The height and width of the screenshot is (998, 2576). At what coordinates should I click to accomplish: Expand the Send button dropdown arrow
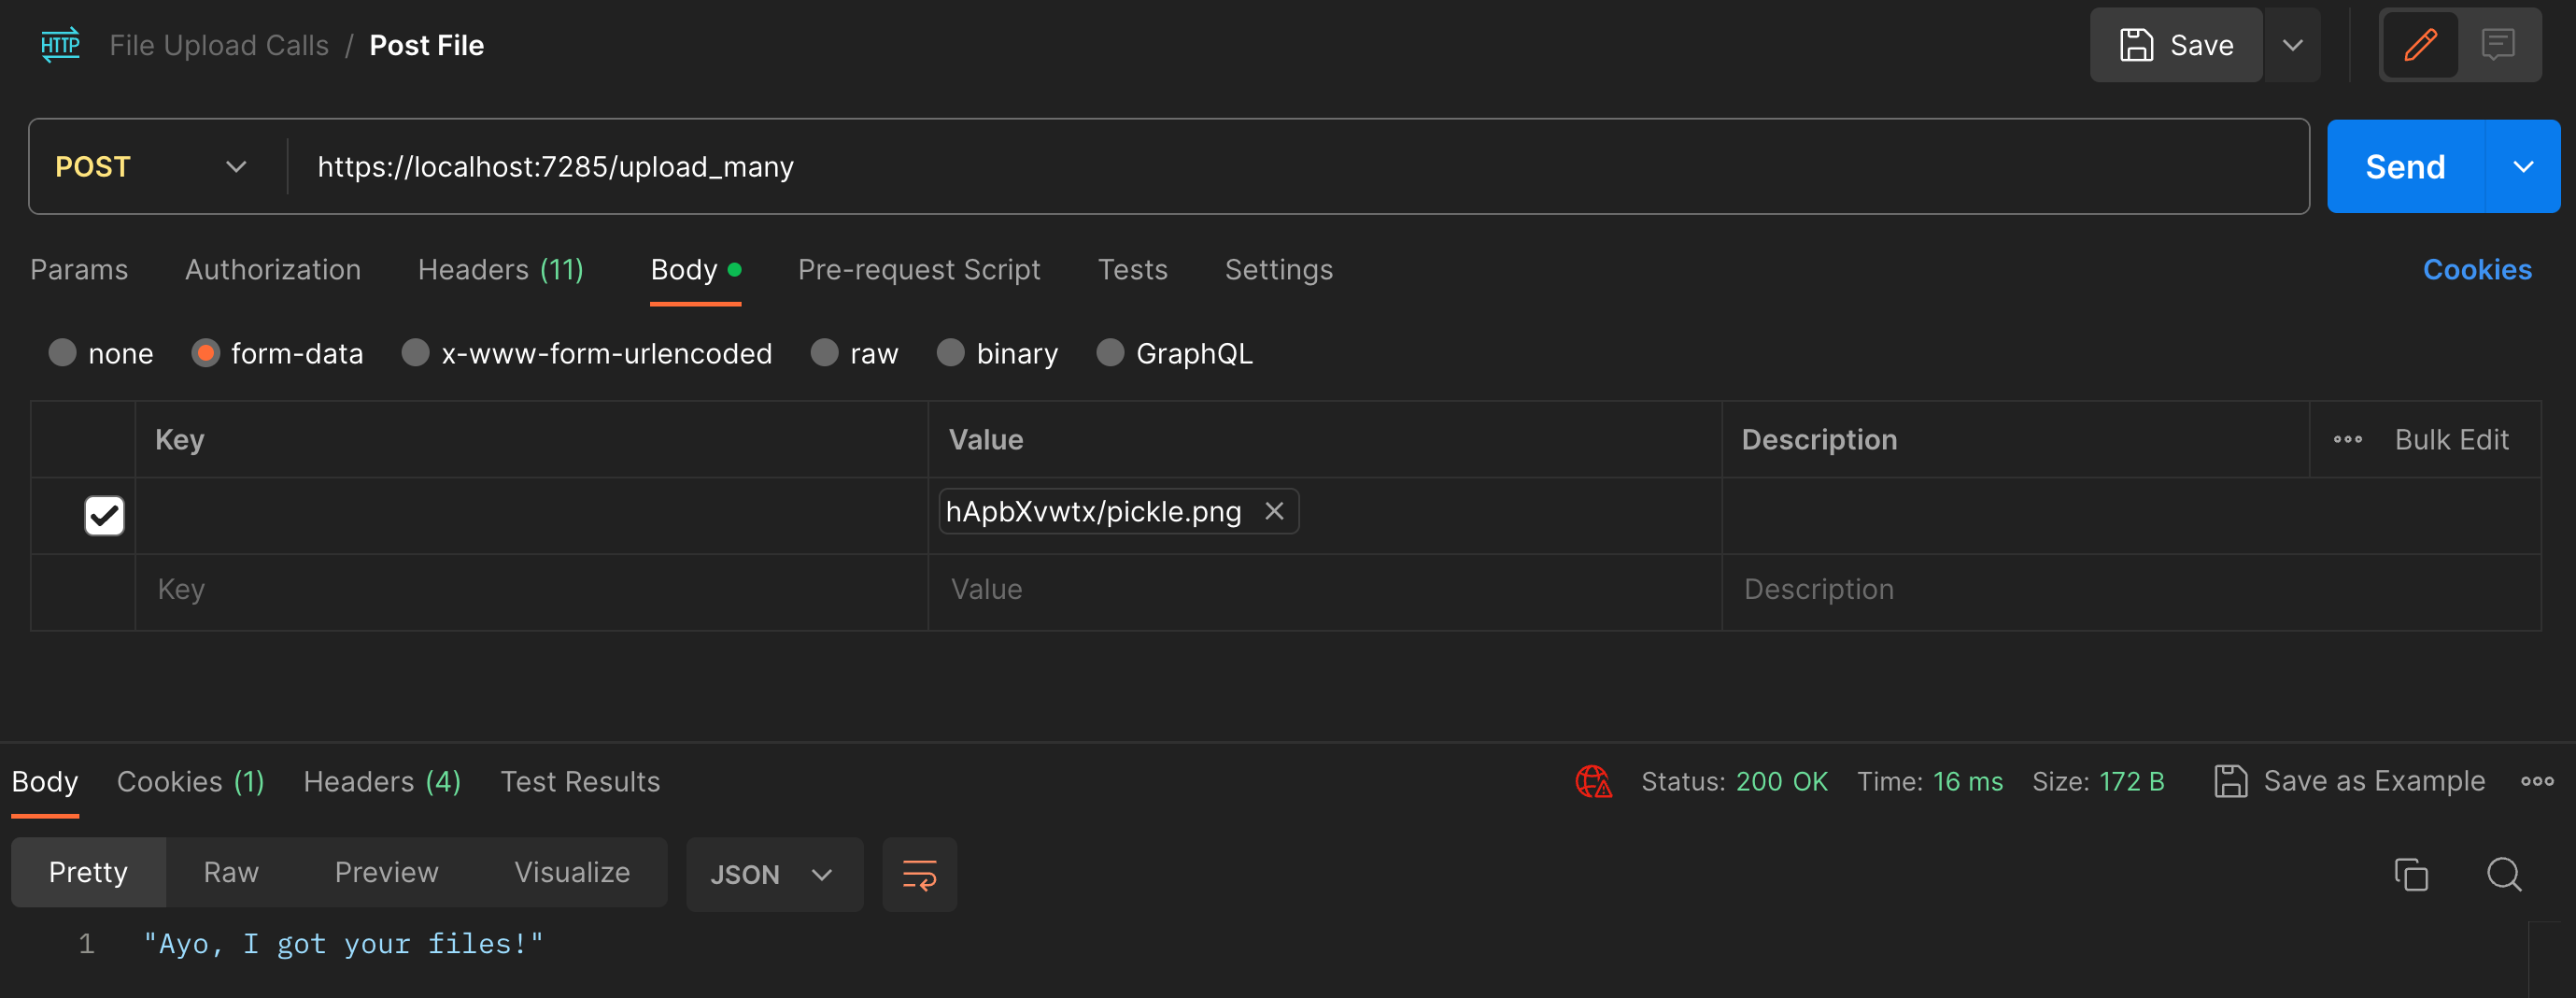coord(2522,167)
